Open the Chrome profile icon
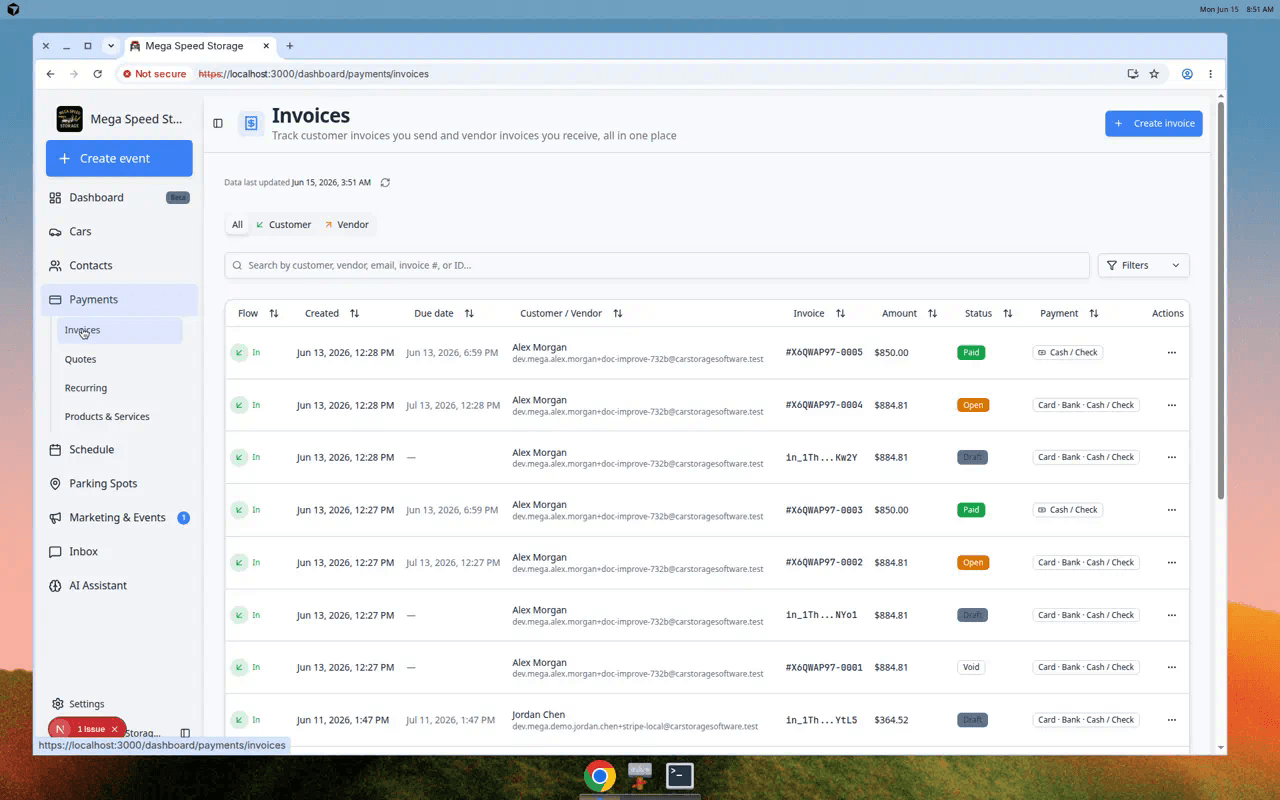The width and height of the screenshot is (1280, 800). (x=1187, y=74)
